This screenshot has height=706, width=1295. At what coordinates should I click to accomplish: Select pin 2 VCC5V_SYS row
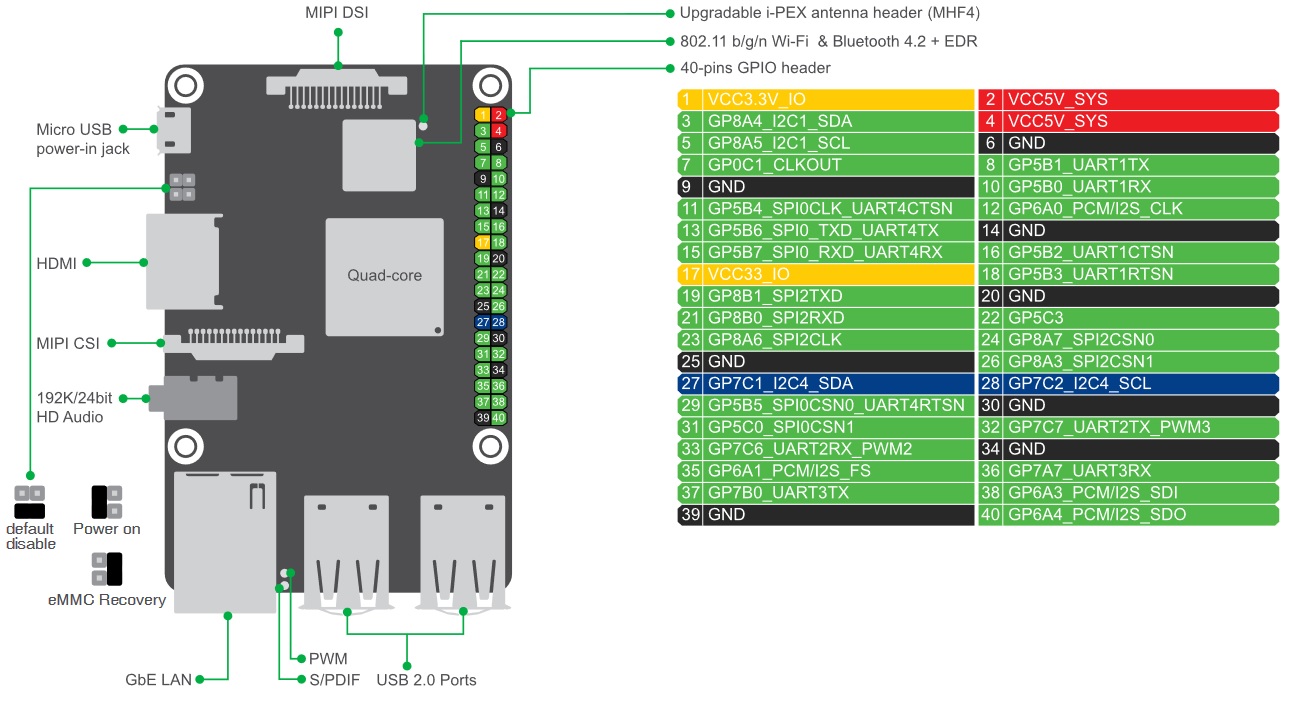pos(1129,99)
